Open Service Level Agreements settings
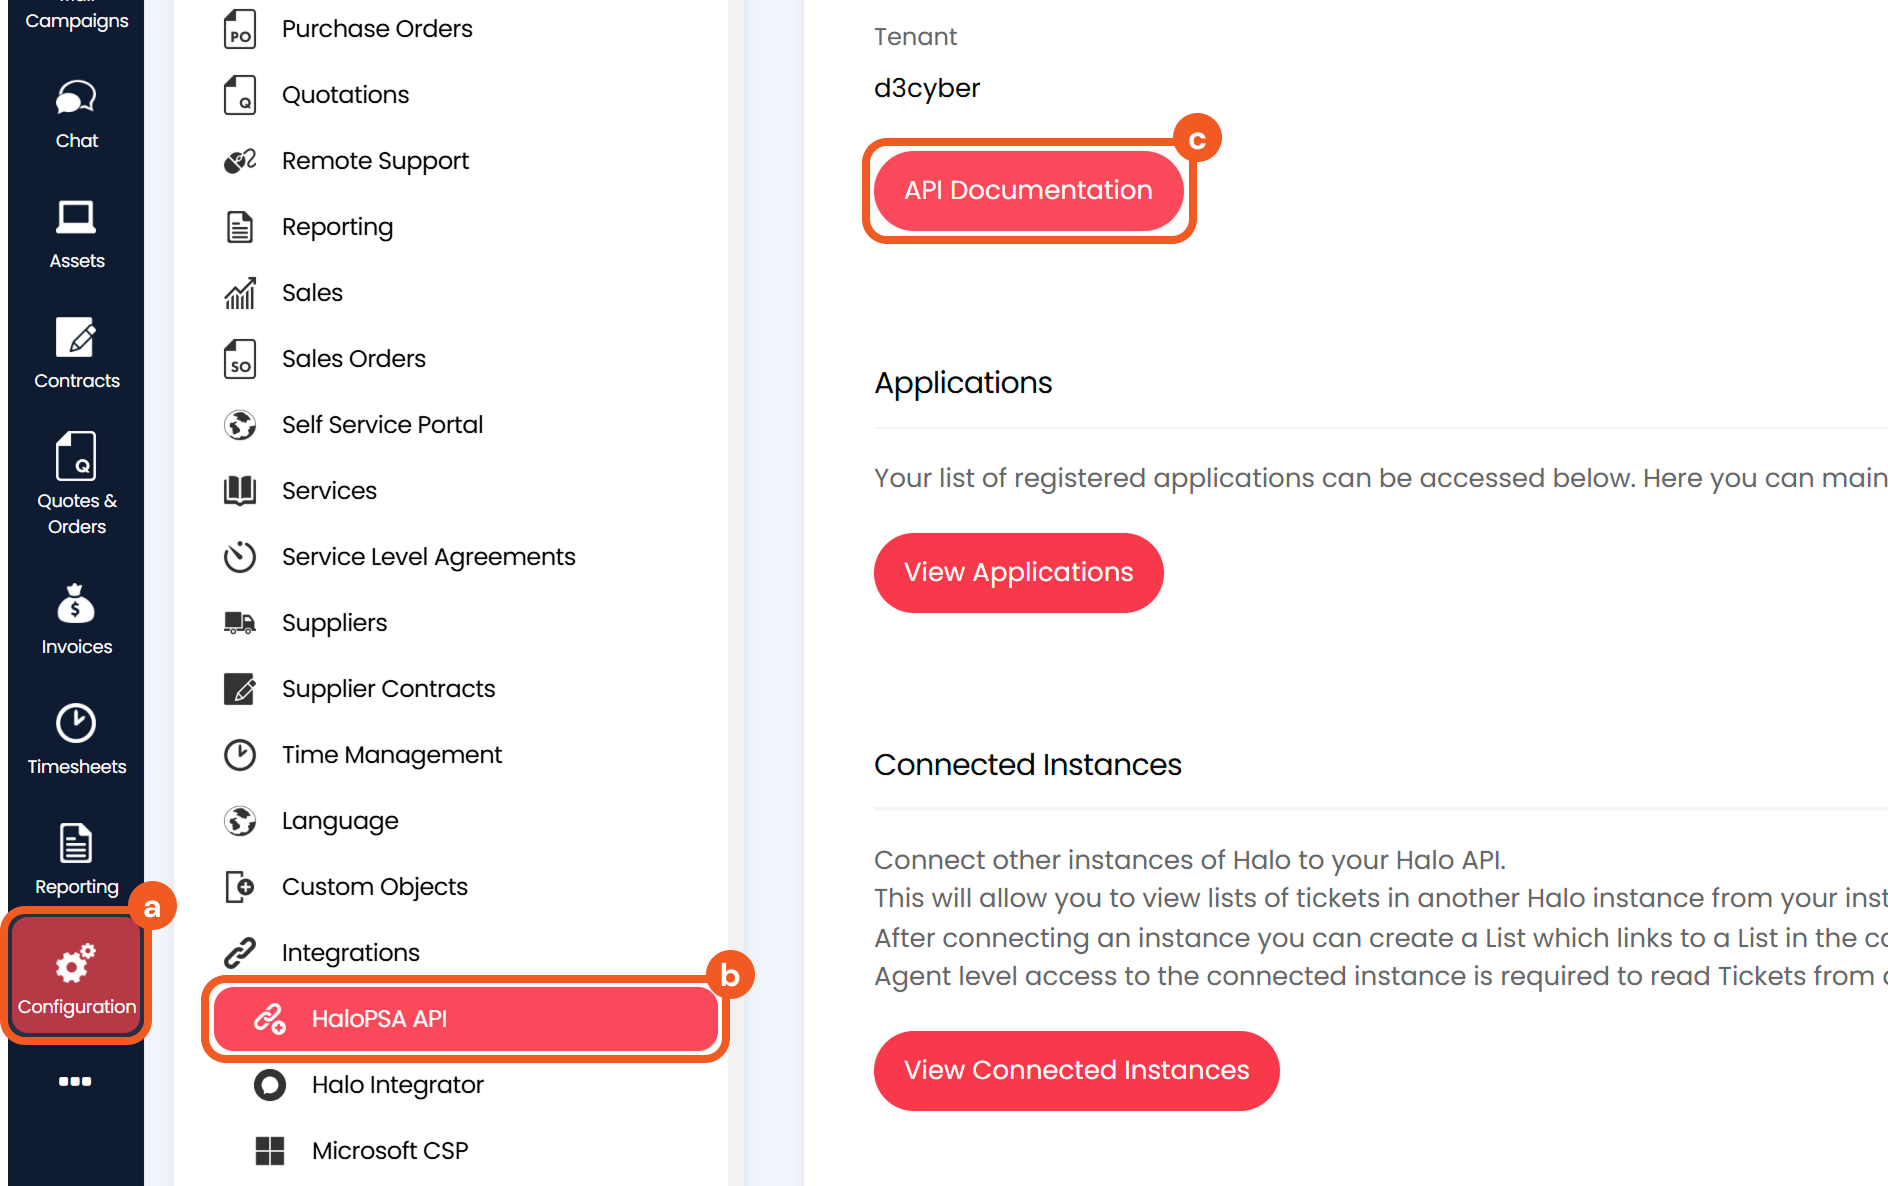Viewport: 1888px width, 1186px height. click(428, 556)
